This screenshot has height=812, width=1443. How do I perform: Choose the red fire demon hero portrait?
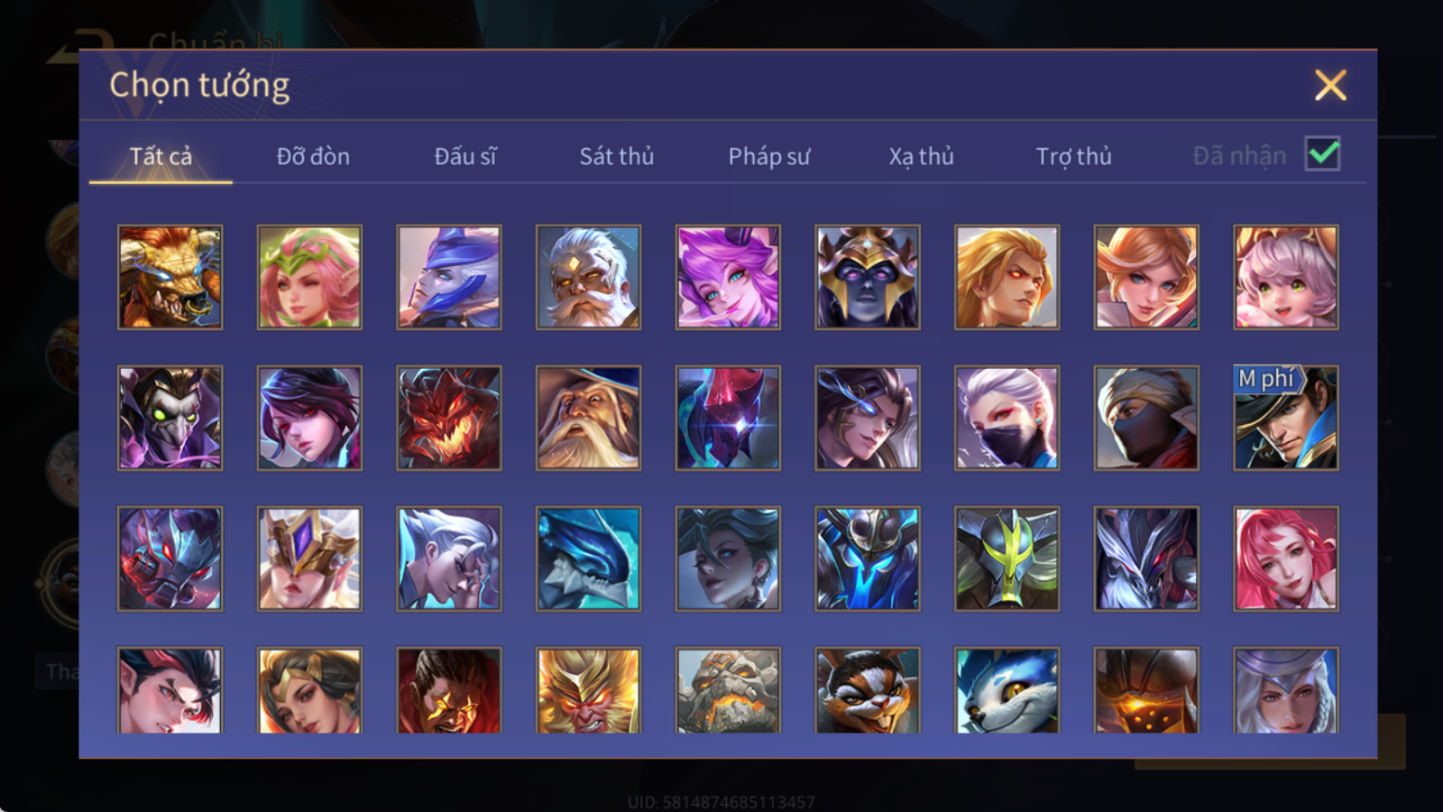[x=449, y=418]
